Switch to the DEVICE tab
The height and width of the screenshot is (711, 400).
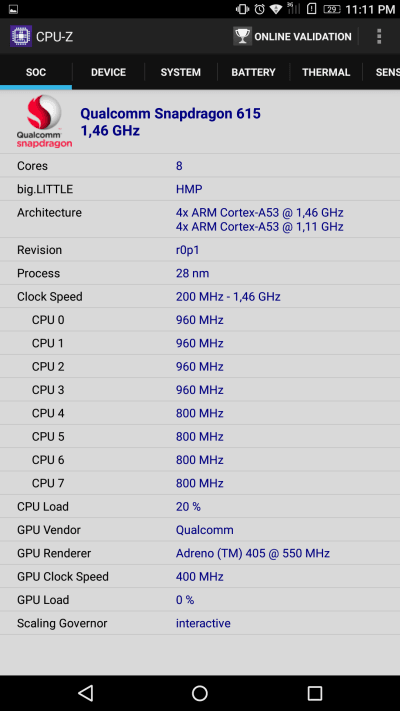click(x=108, y=72)
